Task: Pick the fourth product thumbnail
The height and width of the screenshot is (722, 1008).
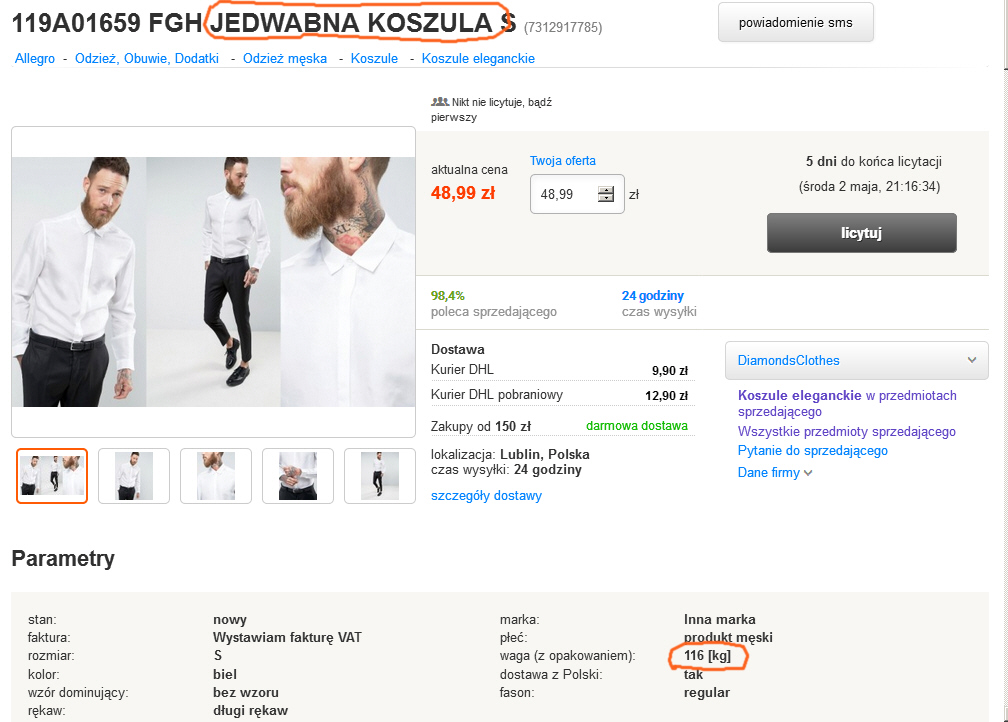Action: pyautogui.click(x=298, y=476)
